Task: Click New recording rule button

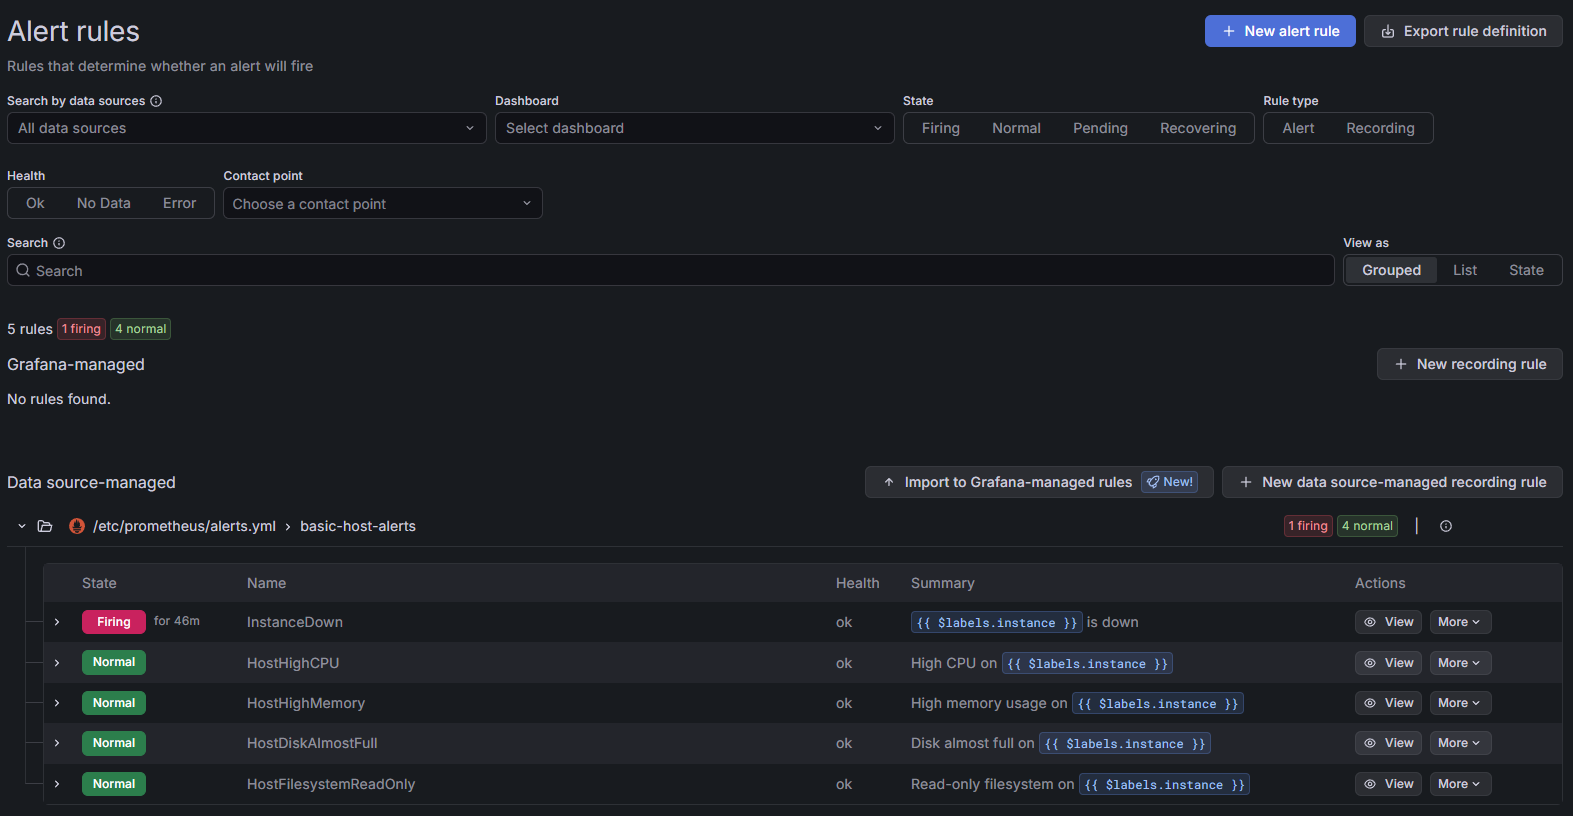Action: click(x=1470, y=364)
